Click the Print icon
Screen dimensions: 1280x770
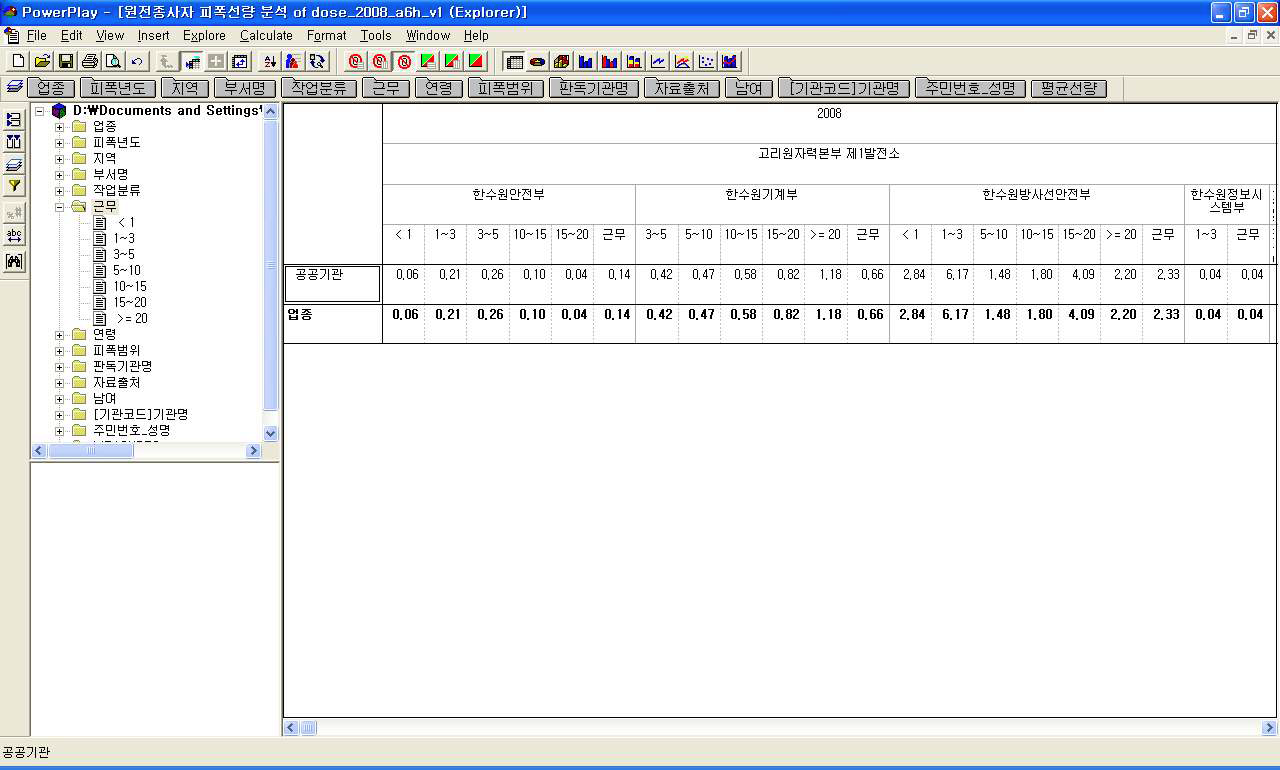tap(90, 61)
